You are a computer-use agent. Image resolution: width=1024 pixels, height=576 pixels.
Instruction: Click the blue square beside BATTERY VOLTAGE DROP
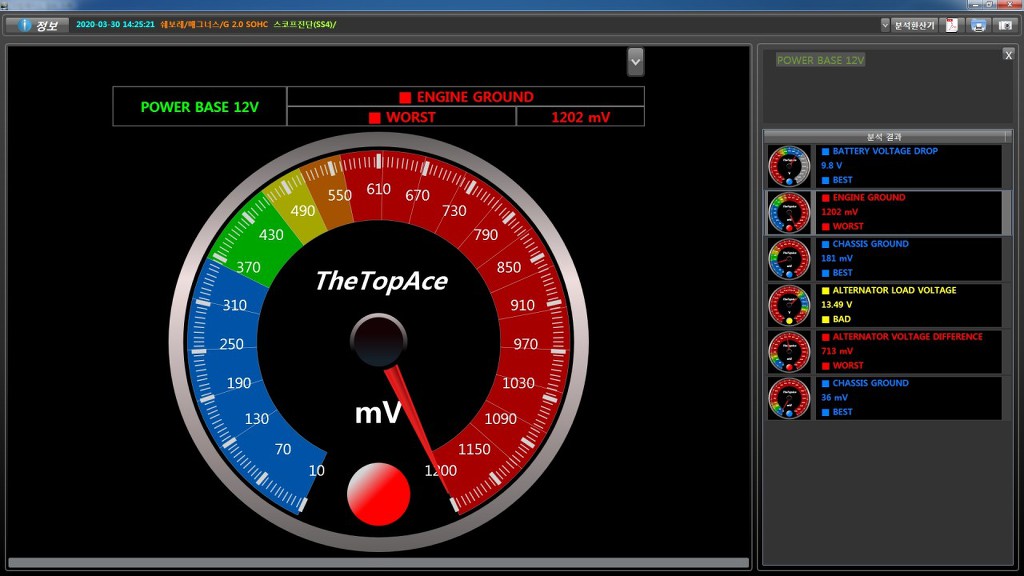click(x=825, y=152)
